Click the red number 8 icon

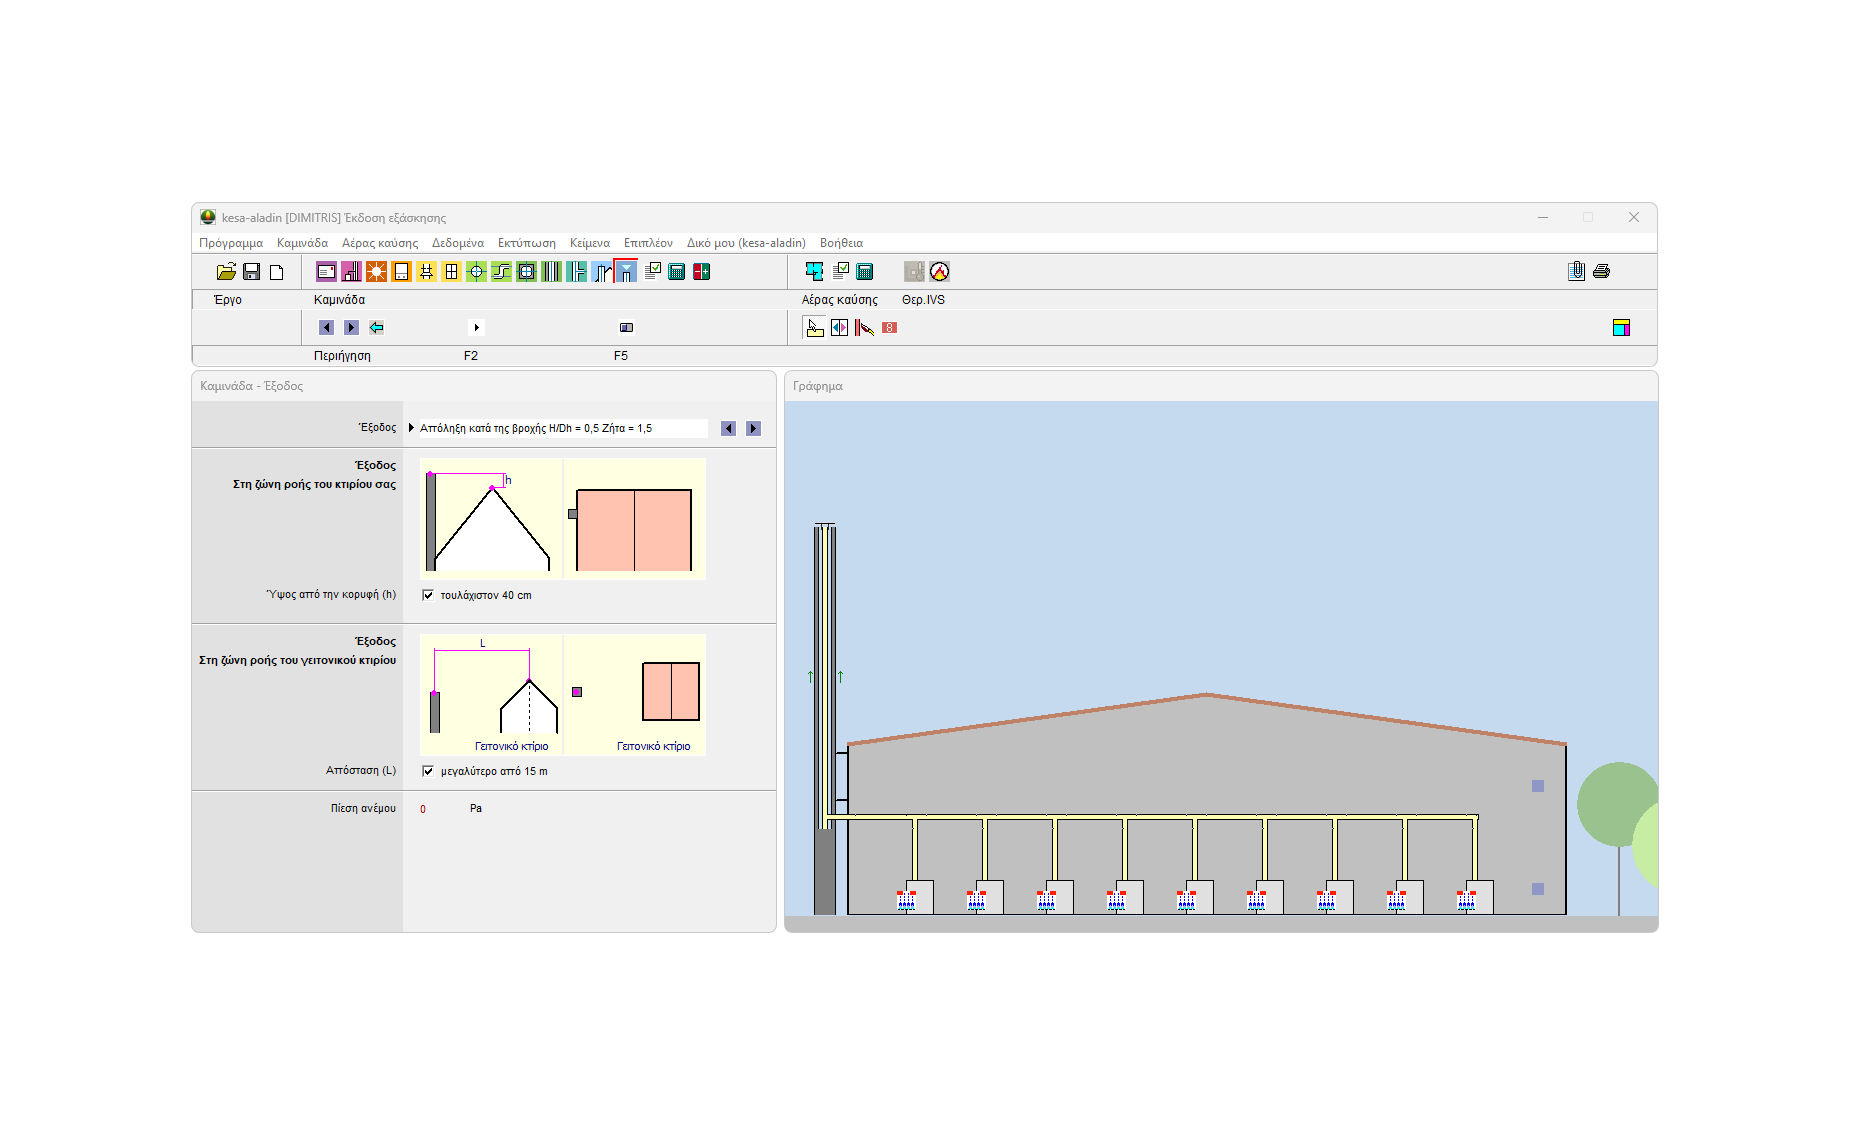click(890, 328)
